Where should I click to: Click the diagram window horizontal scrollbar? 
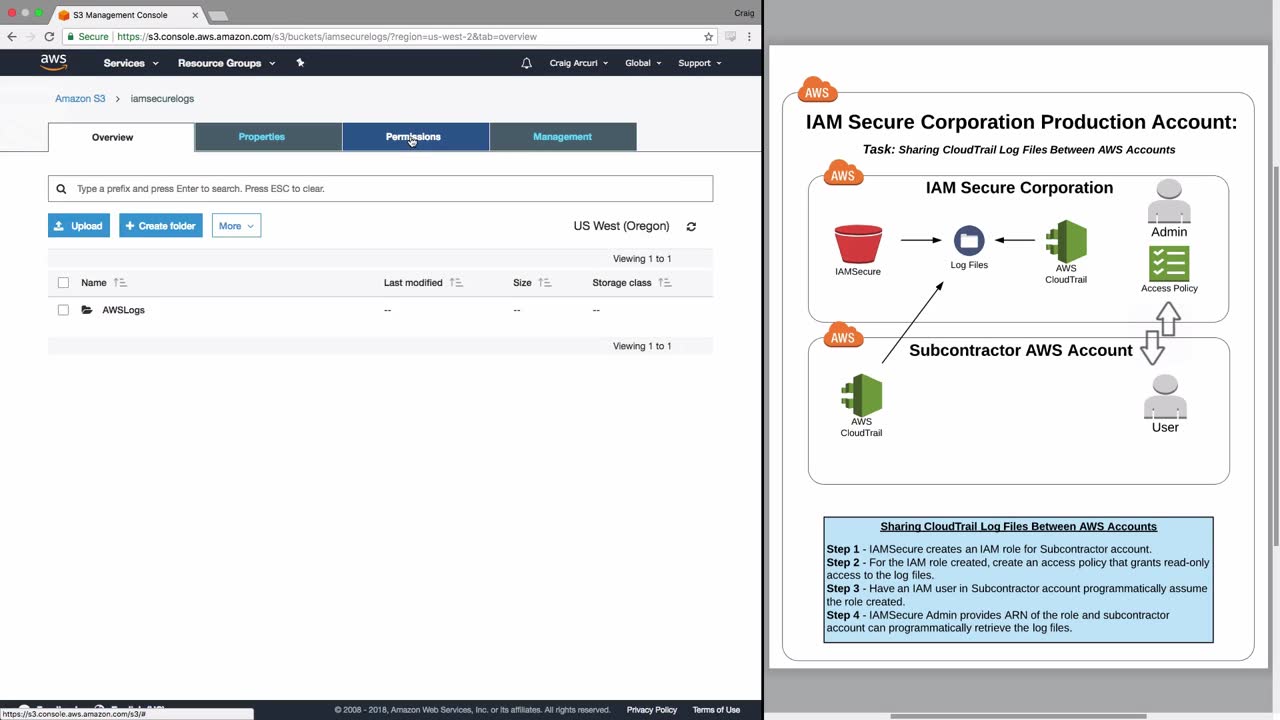pyautogui.click(x=1018, y=716)
